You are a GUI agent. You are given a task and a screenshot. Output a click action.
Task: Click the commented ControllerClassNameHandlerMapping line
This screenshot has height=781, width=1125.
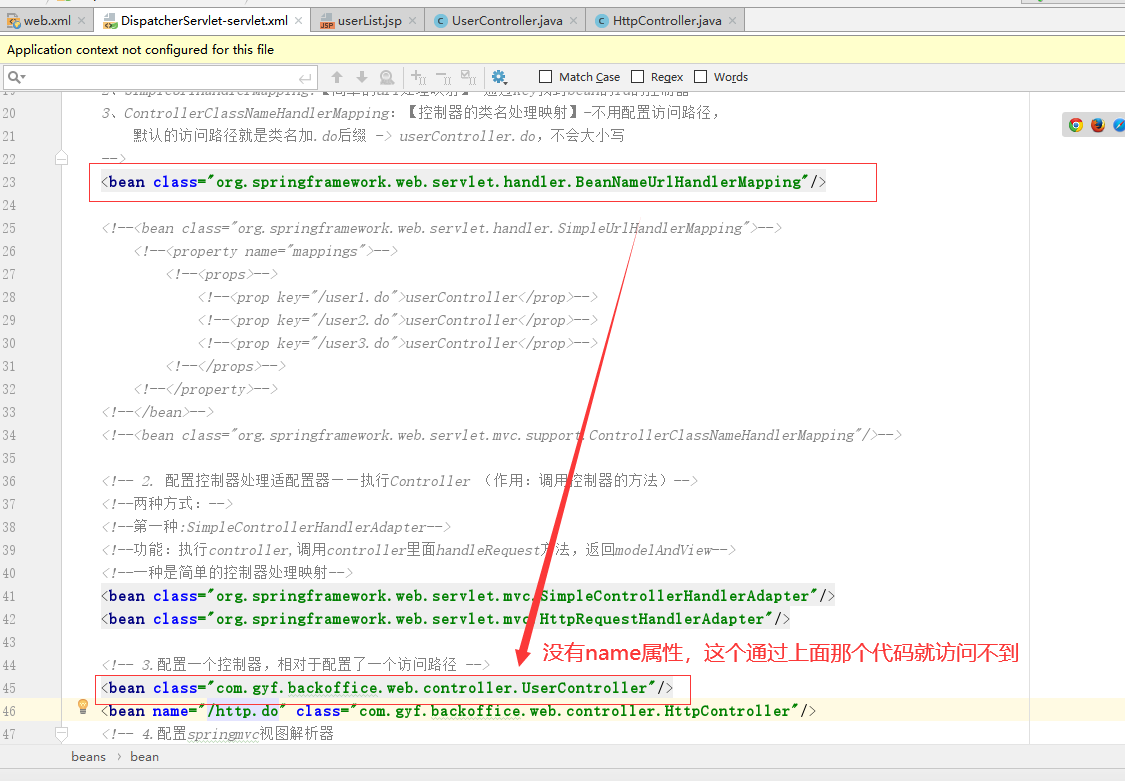coord(502,435)
